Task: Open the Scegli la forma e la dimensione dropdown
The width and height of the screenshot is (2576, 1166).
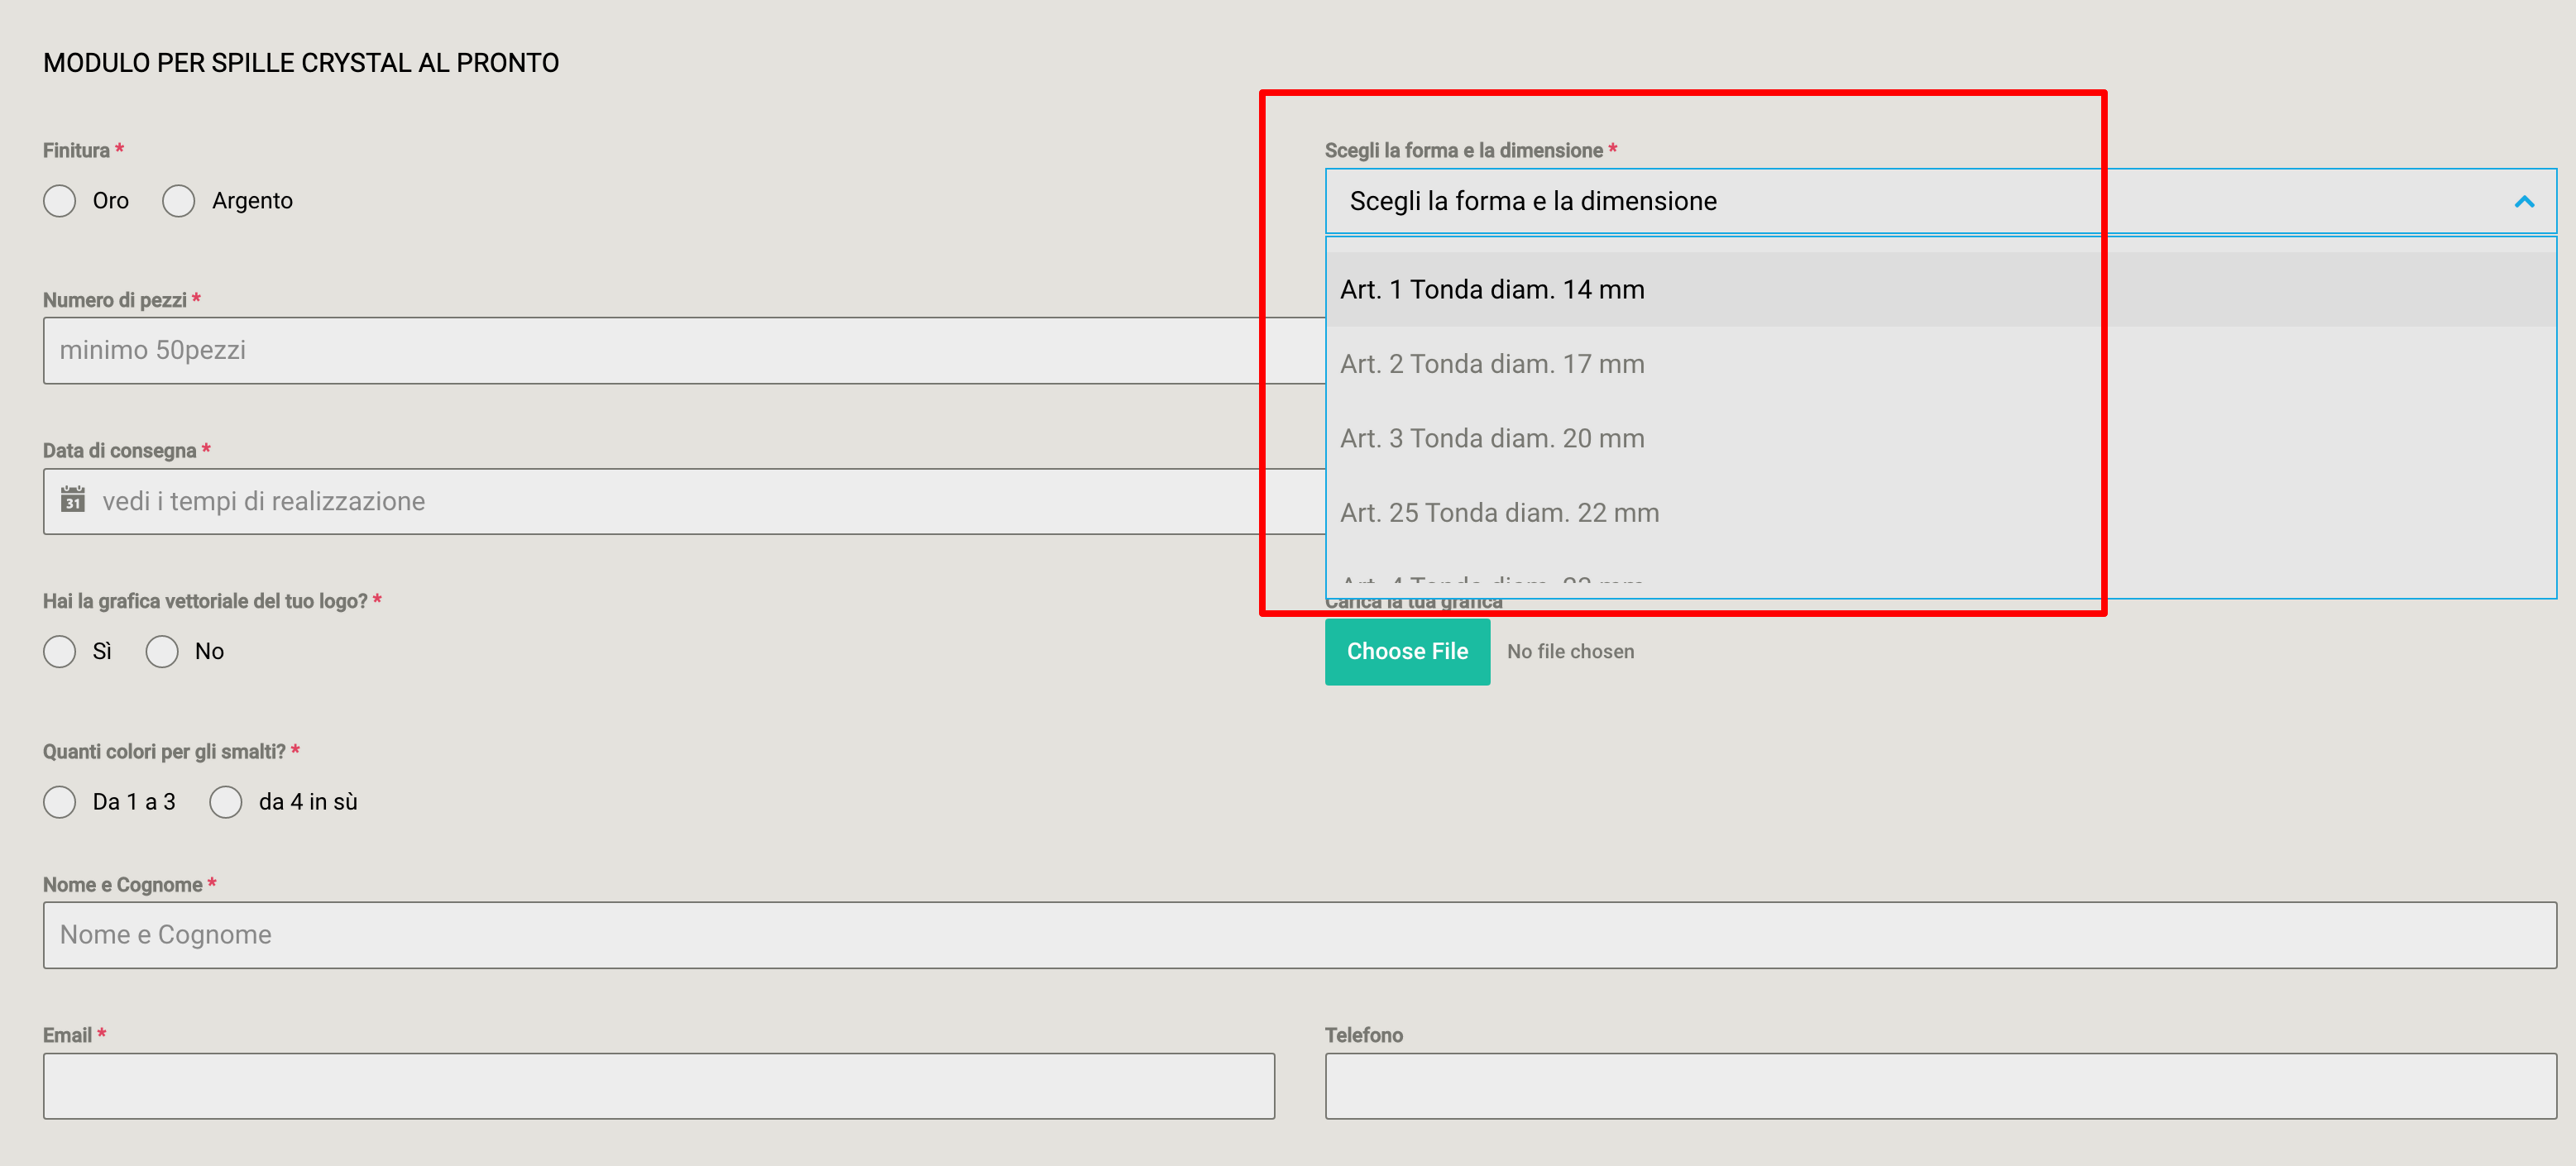Action: (1940, 201)
